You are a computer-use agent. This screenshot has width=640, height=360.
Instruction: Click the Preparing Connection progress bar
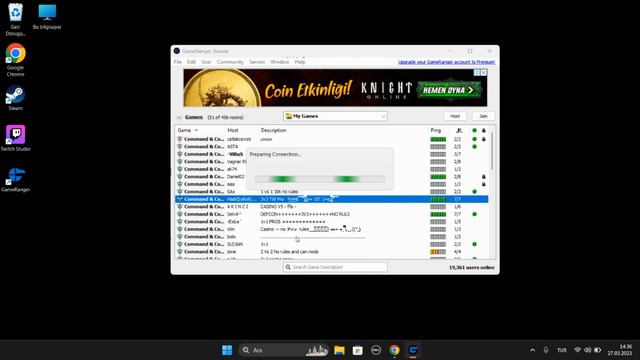[x=320, y=179]
